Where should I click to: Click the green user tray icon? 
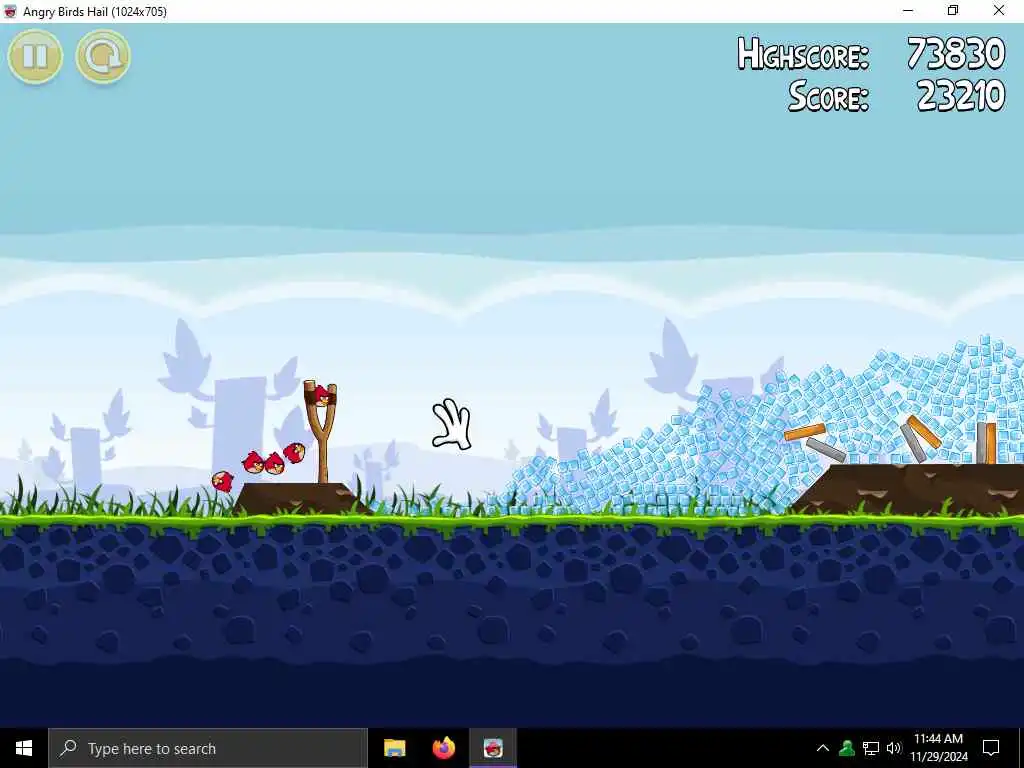[847, 748]
